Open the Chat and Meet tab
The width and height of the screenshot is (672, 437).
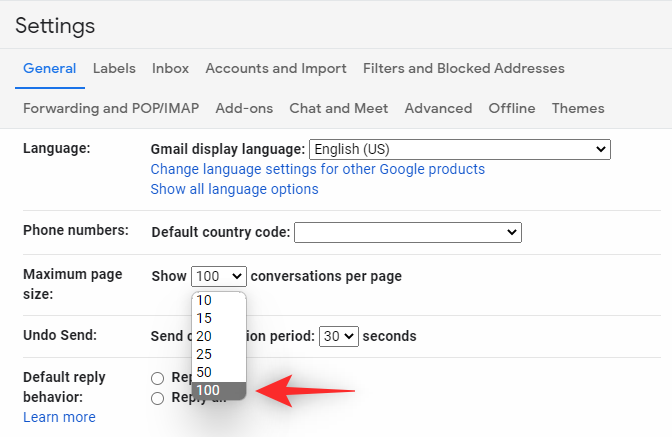coord(338,108)
